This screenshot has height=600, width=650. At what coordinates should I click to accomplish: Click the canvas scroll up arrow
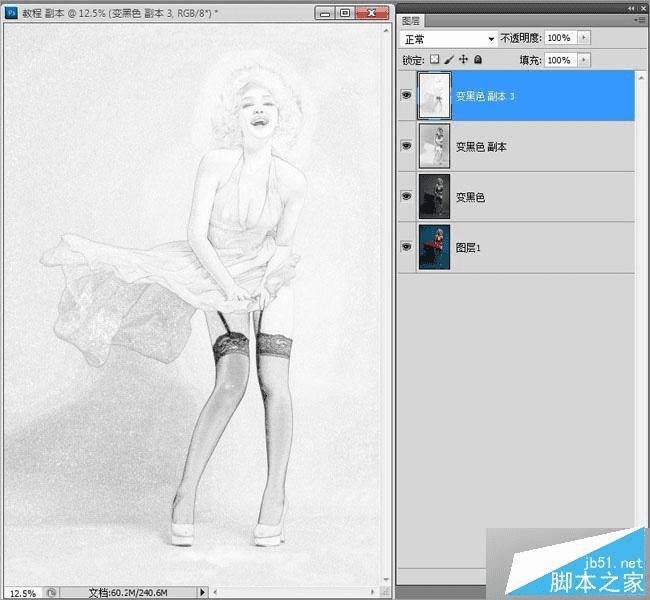(386, 30)
